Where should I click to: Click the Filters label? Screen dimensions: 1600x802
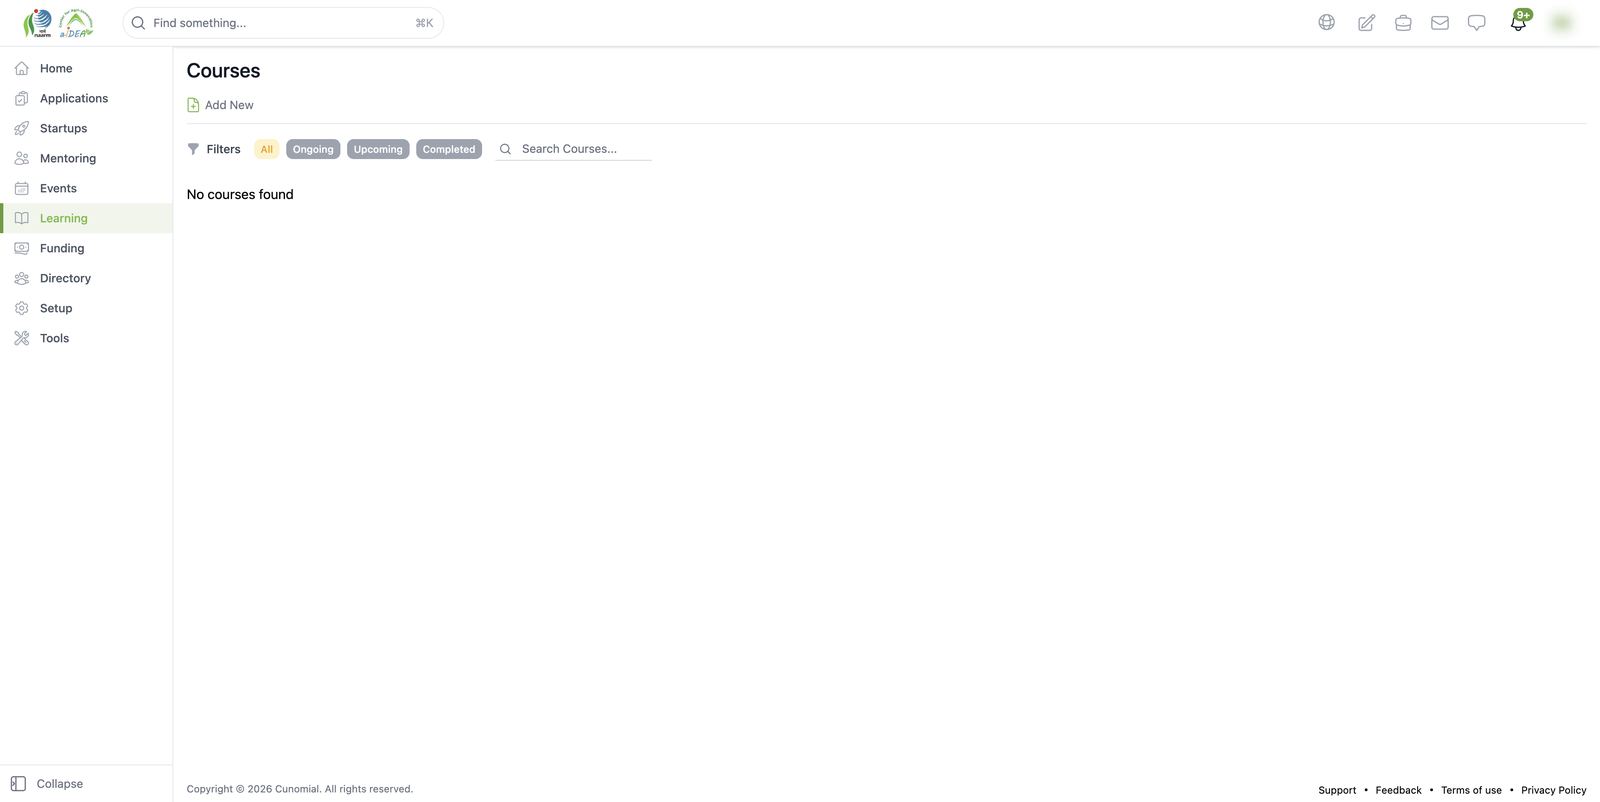223,149
